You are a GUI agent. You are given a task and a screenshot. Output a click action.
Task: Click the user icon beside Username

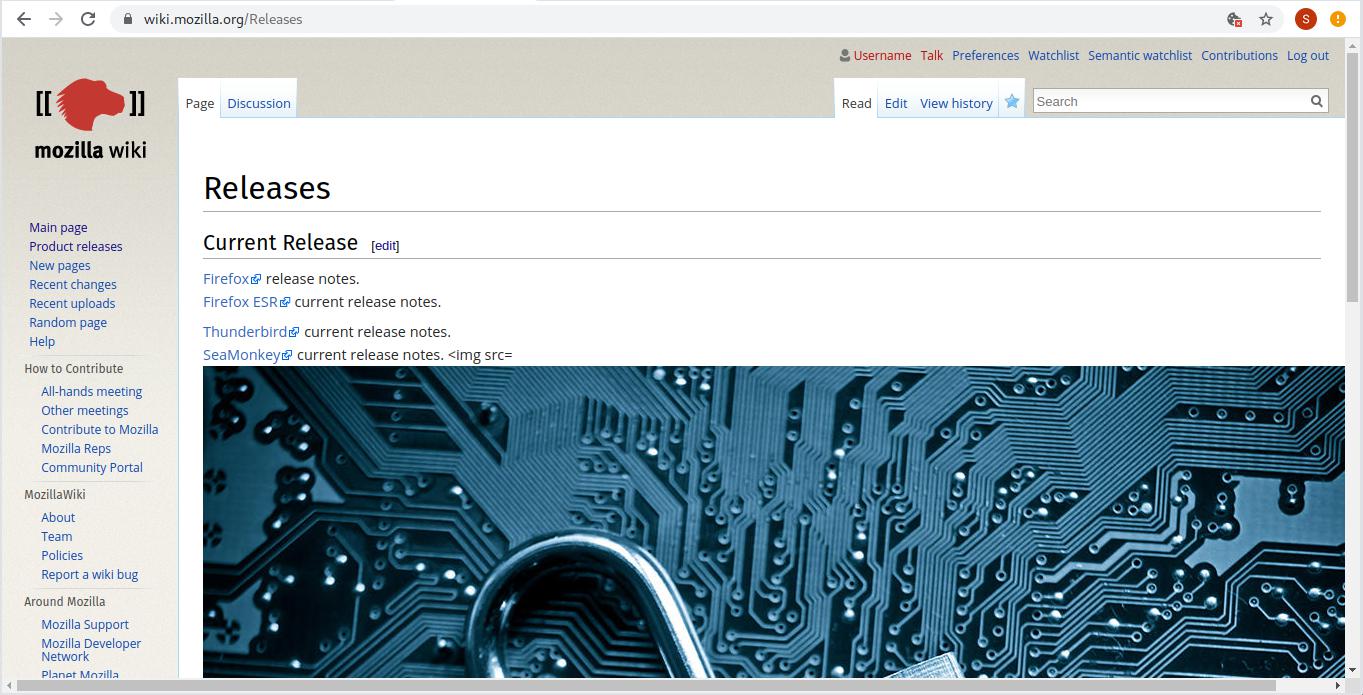coord(844,55)
